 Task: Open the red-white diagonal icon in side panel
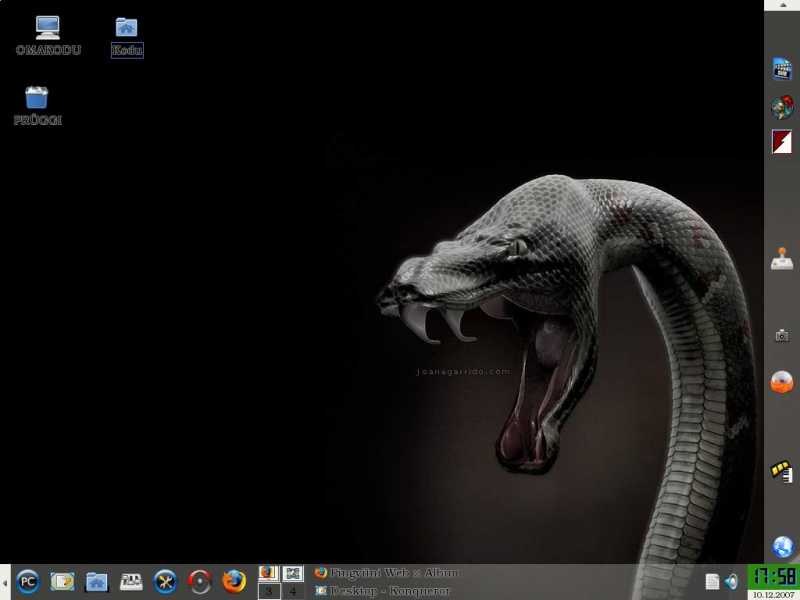[x=782, y=142]
